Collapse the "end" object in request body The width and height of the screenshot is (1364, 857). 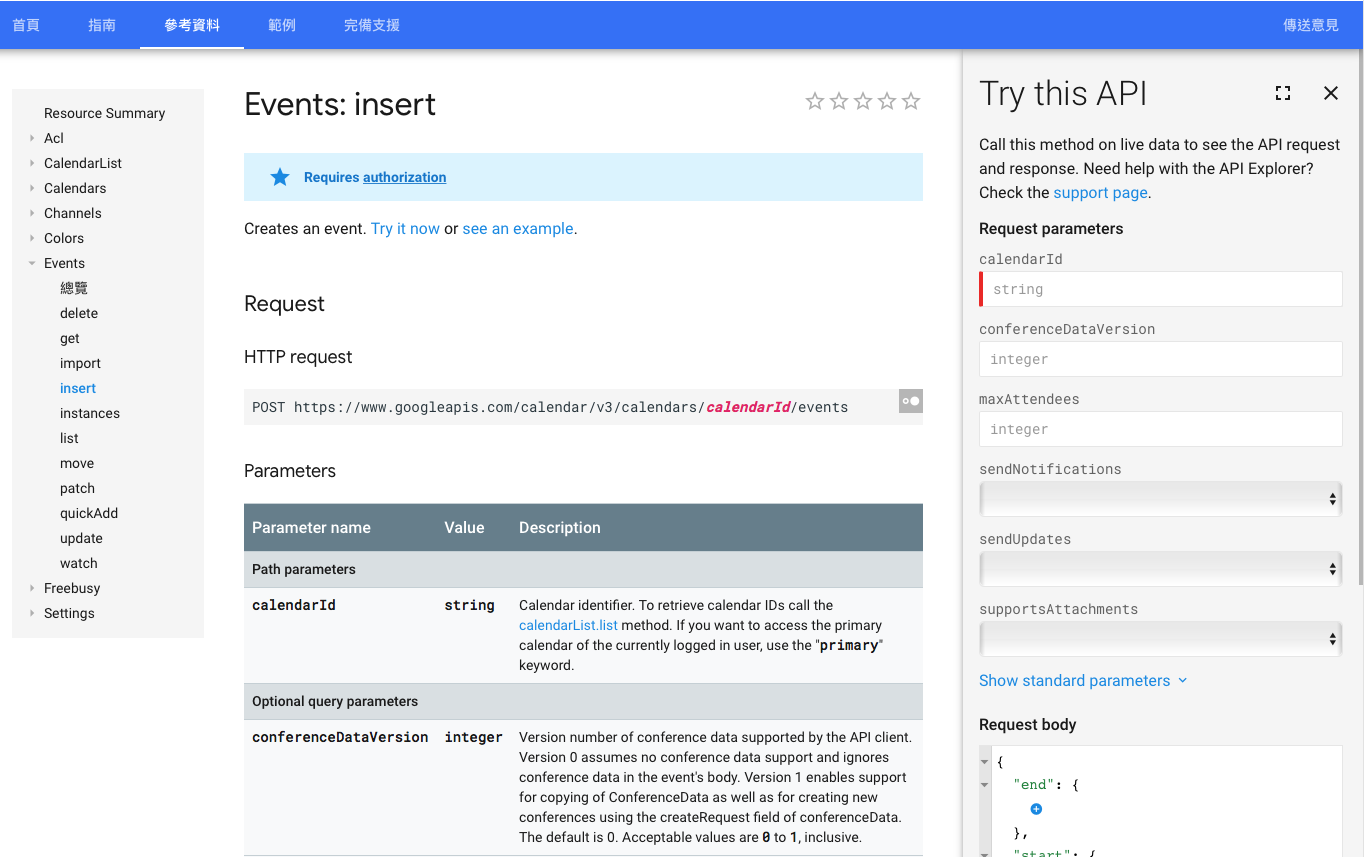985,785
